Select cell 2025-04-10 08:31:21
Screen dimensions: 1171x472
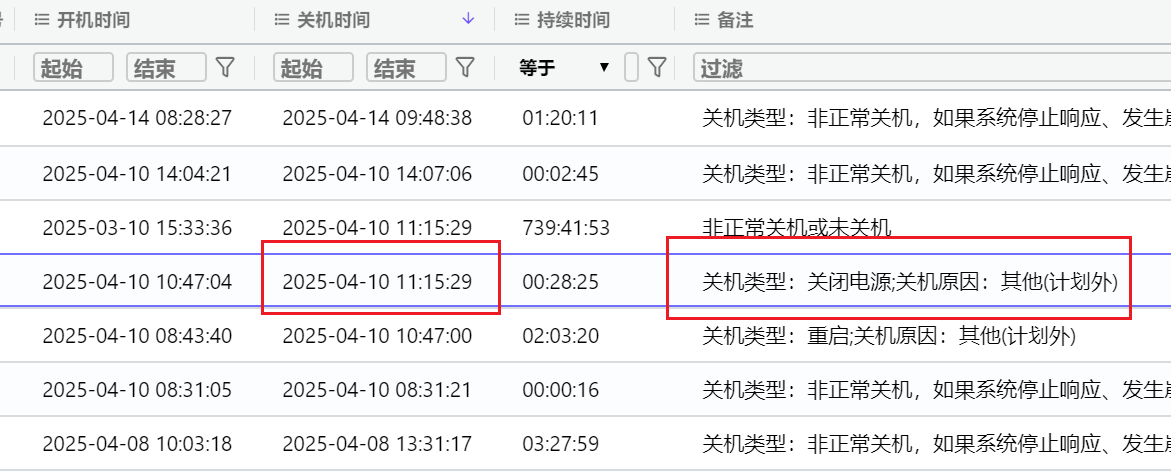point(377,389)
